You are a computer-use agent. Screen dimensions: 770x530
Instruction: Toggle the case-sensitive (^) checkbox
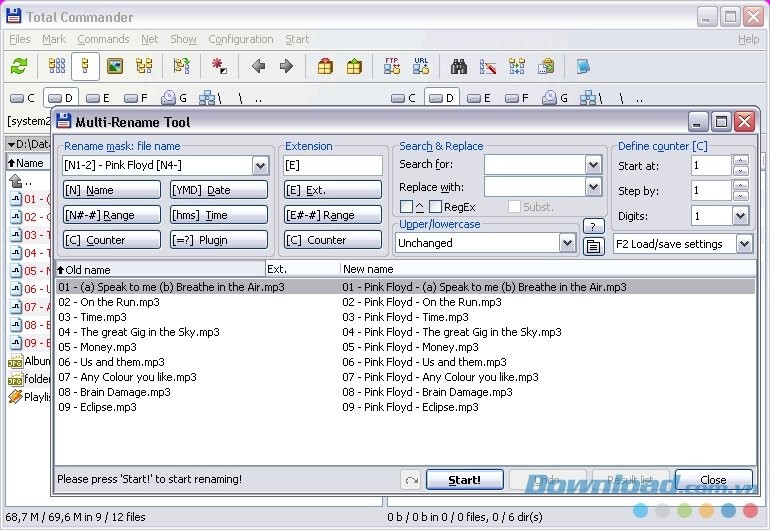(406, 207)
